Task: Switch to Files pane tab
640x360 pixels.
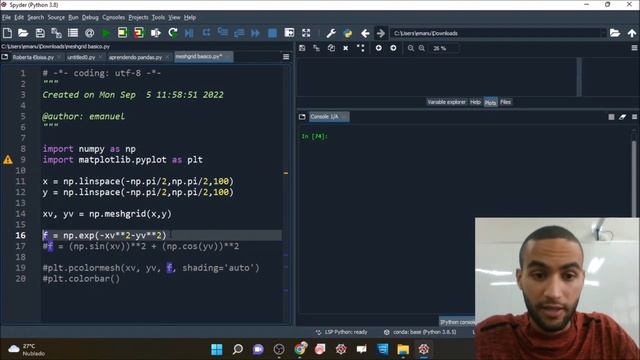Action: [x=505, y=102]
